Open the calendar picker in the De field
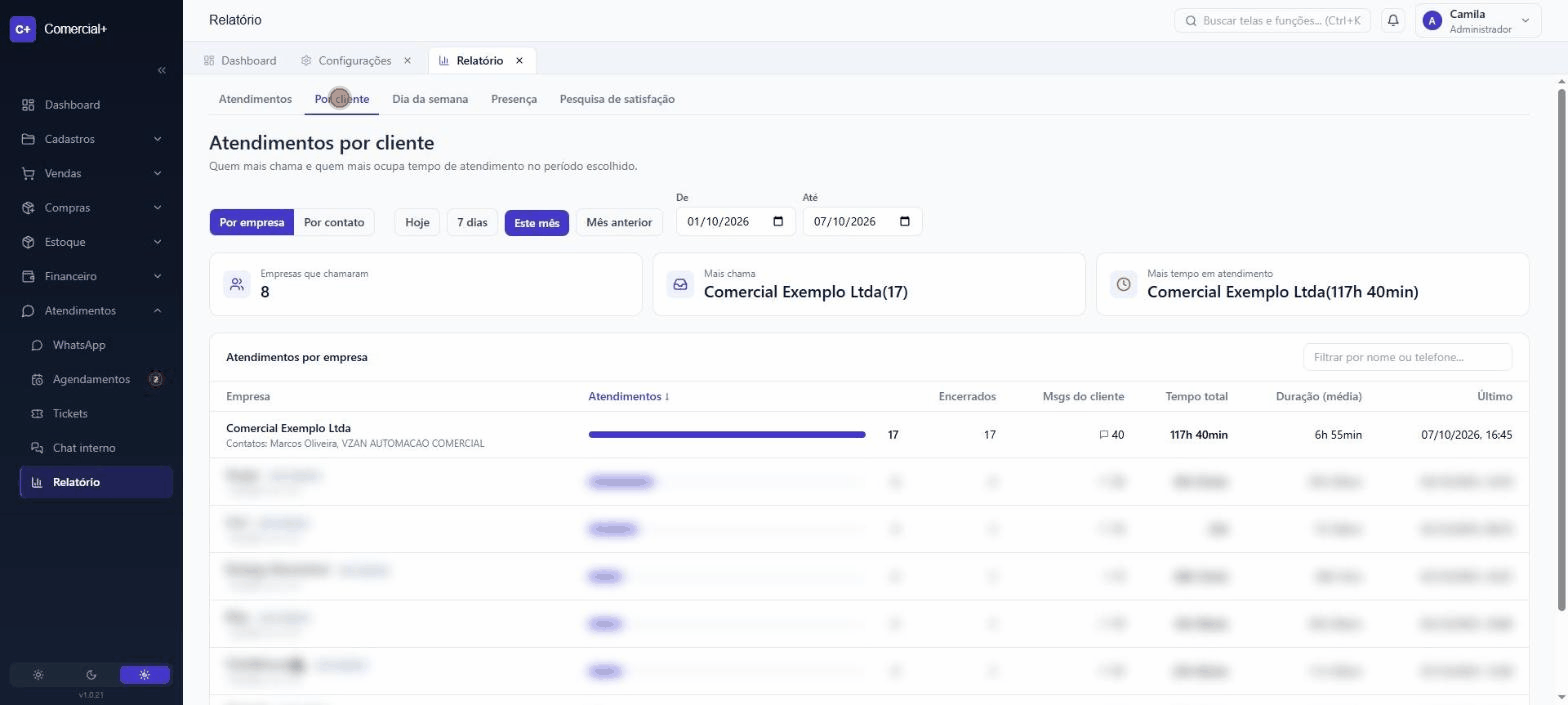Screen dimensions: 1568x705 click(x=778, y=221)
